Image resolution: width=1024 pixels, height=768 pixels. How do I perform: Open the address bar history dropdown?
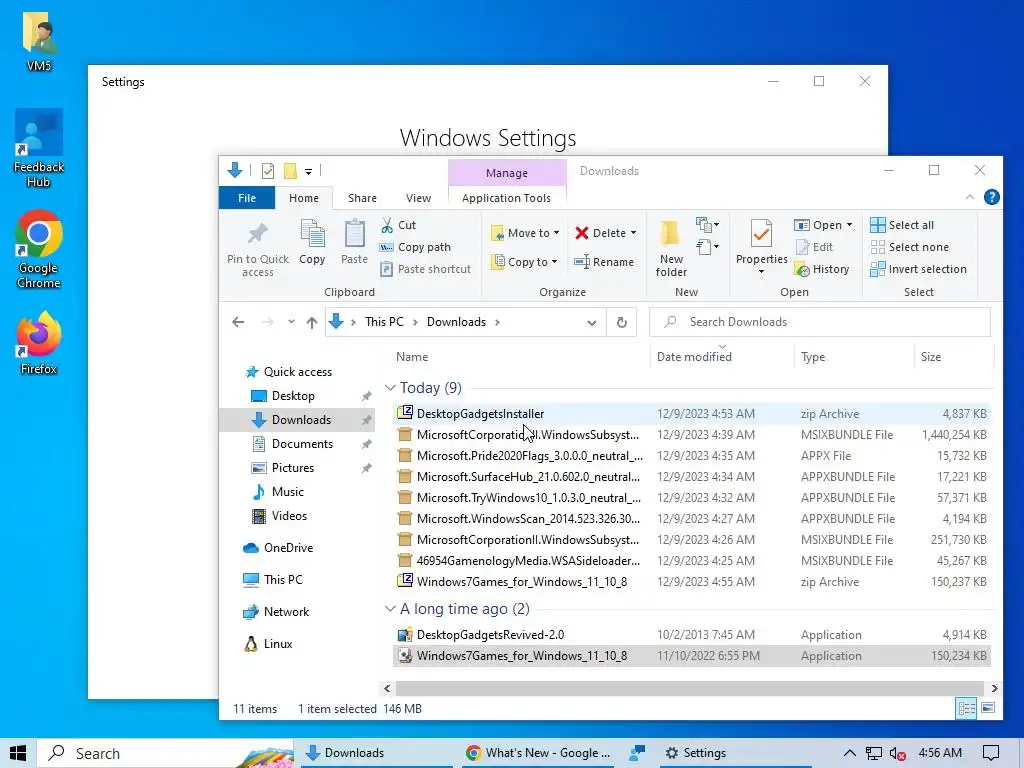pyautogui.click(x=592, y=323)
